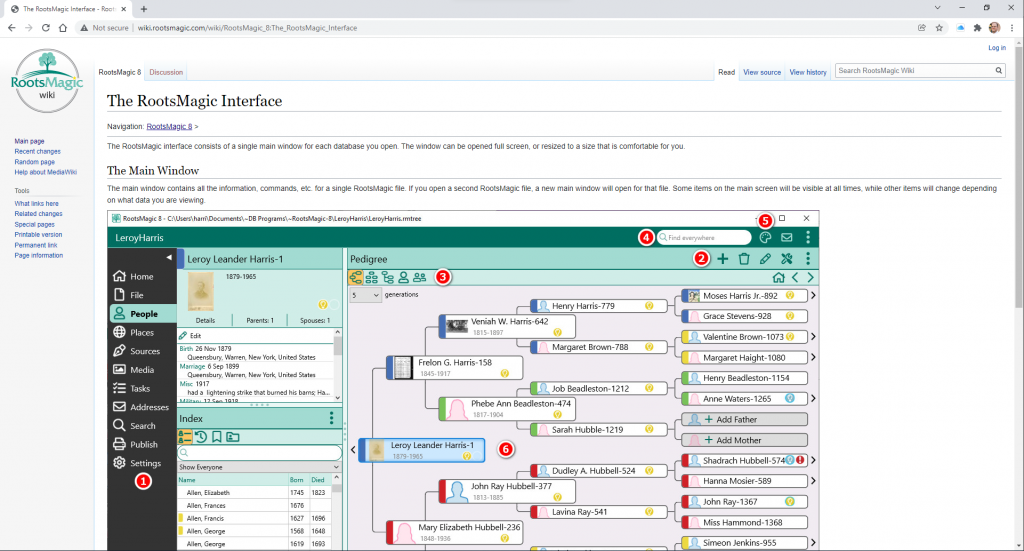Switch to the single Individual view icon
The image size is (1024, 551).
[x=404, y=277]
